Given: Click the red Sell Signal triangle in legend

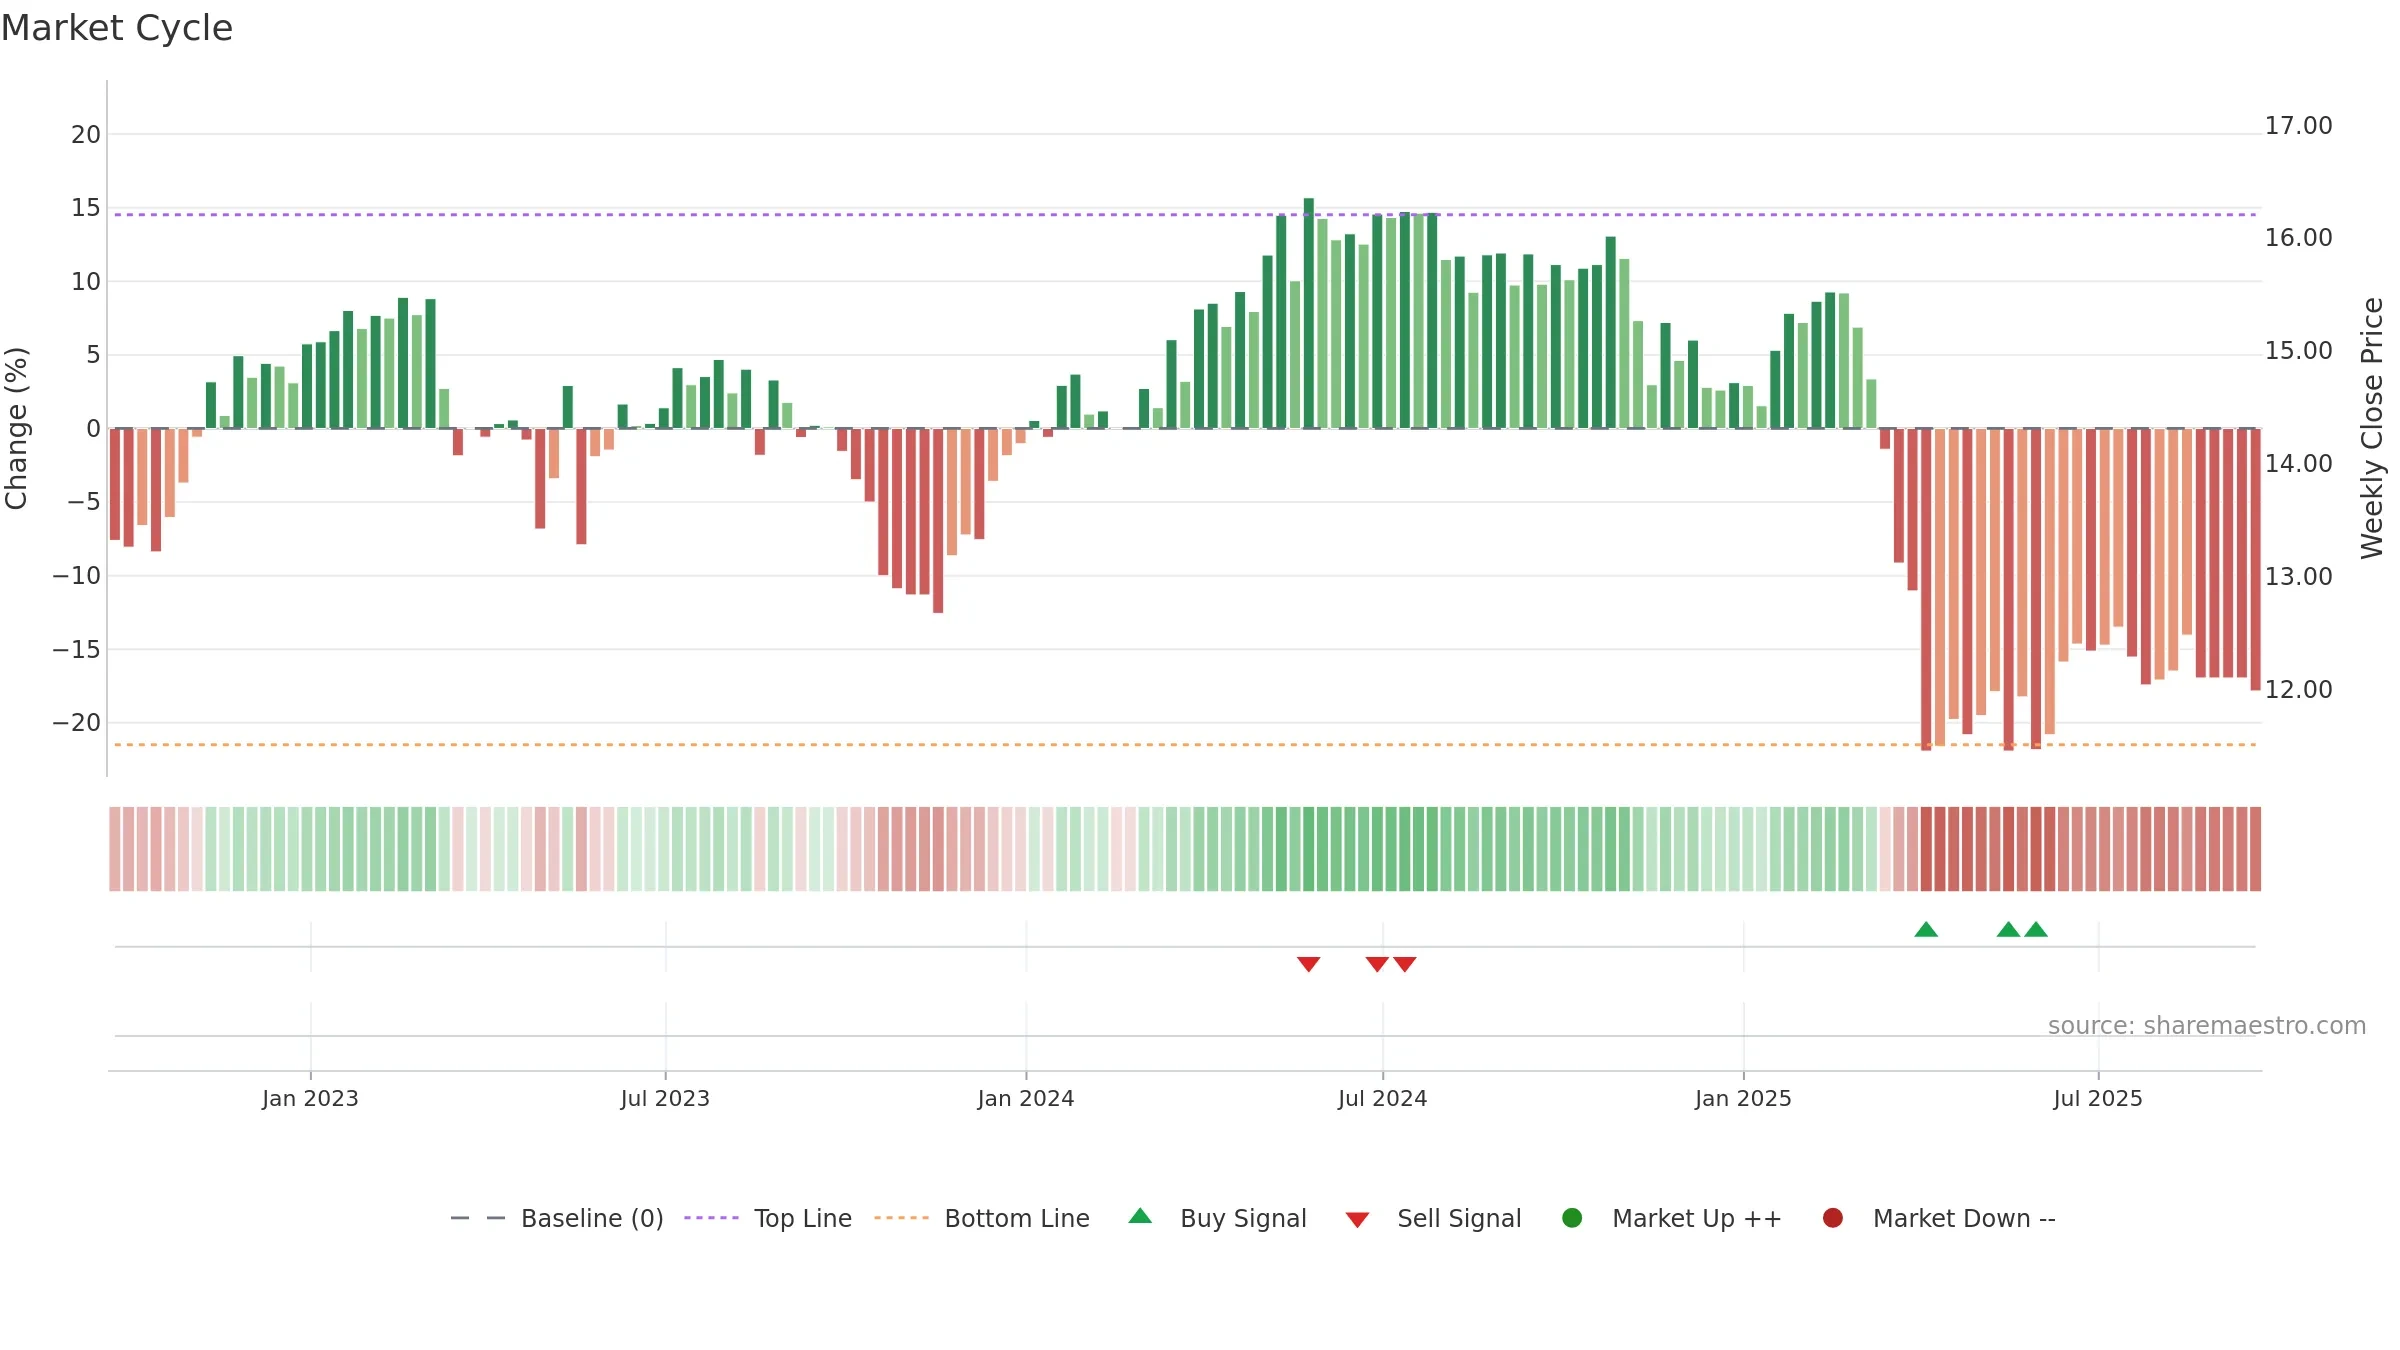Looking at the screenshot, I should (1357, 1220).
